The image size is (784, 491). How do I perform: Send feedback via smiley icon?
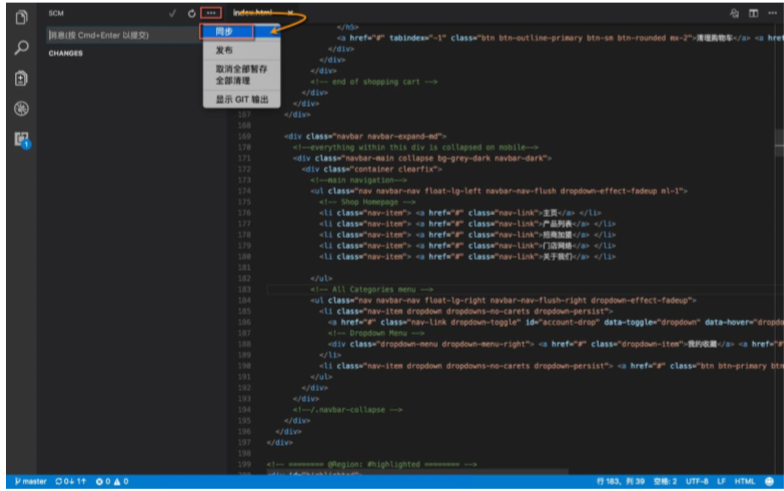tap(770, 482)
